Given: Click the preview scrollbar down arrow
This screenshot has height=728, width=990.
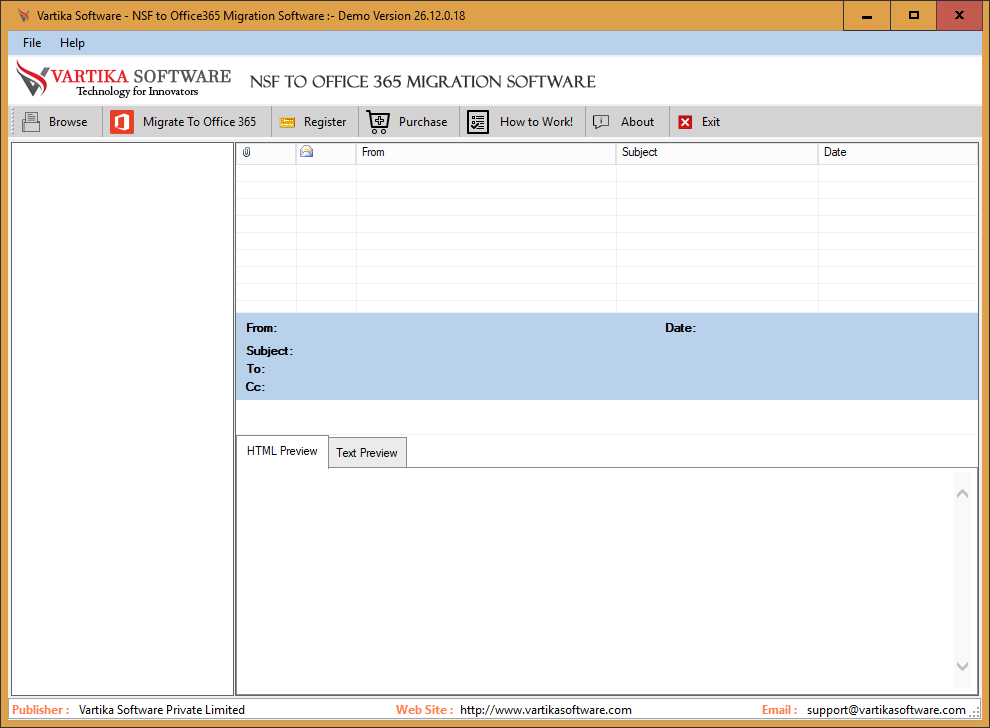Looking at the screenshot, I should (x=962, y=666).
